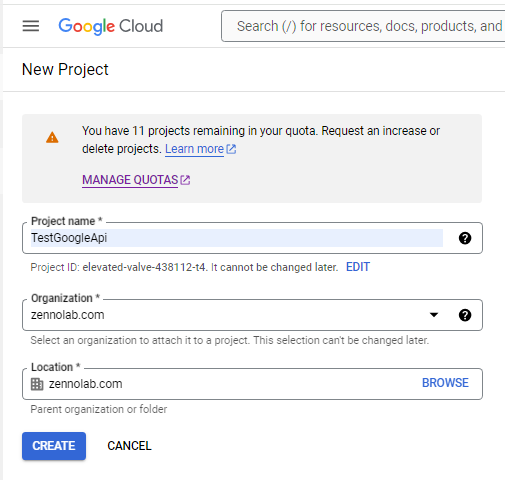Screen dimensions: 505x480
Task: Click CANCEL to discard the project
Action: (x=129, y=446)
